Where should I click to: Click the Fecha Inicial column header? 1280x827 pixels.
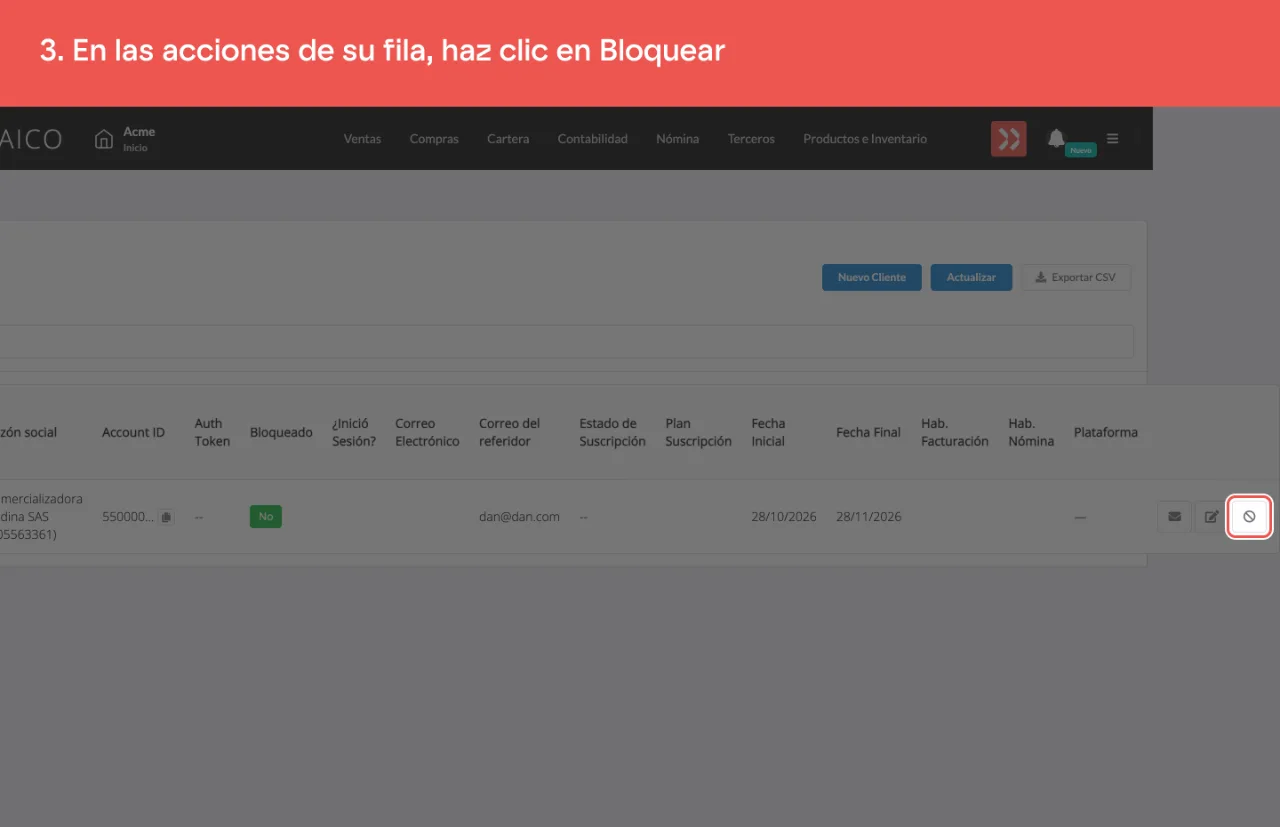[768, 432]
